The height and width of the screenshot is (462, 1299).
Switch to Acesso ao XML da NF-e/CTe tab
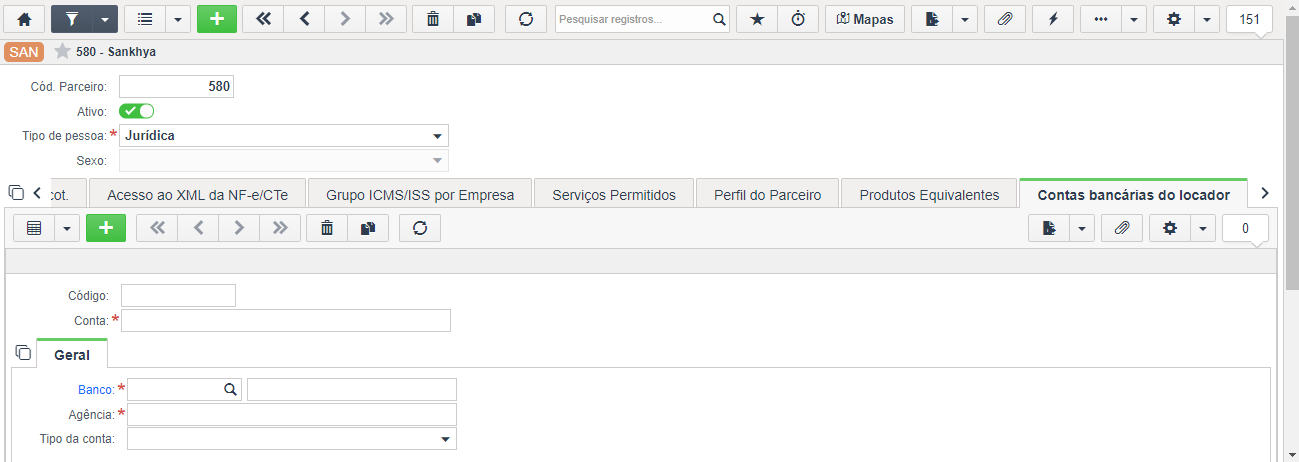[x=197, y=195]
